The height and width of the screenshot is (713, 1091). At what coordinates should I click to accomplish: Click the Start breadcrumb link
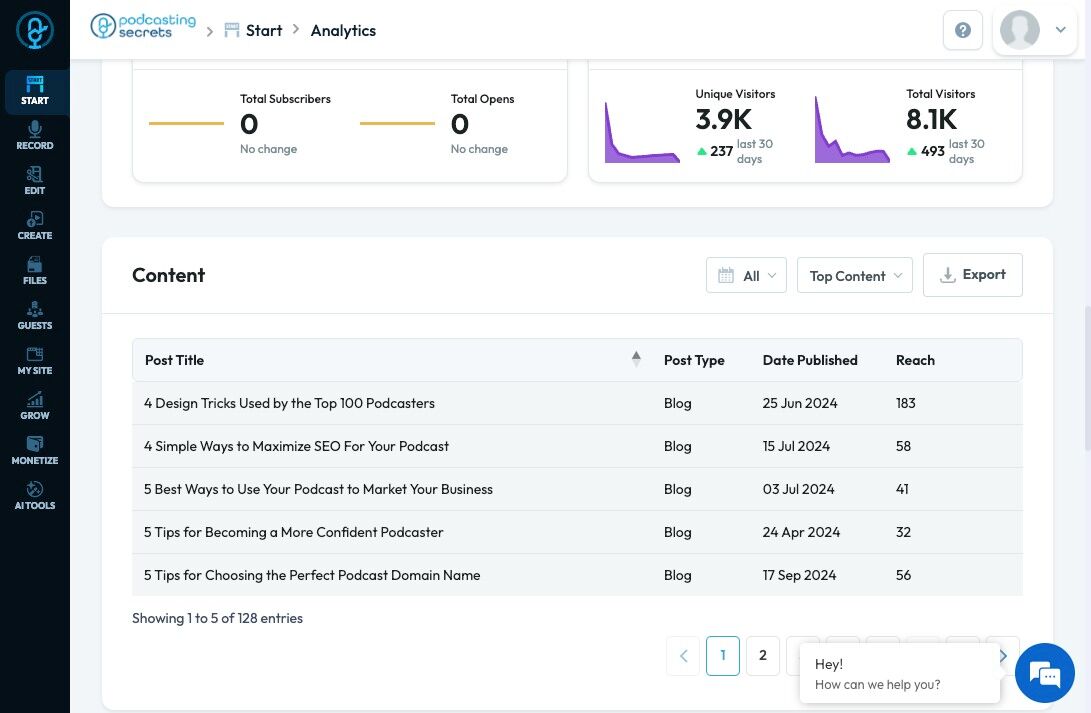coord(264,31)
